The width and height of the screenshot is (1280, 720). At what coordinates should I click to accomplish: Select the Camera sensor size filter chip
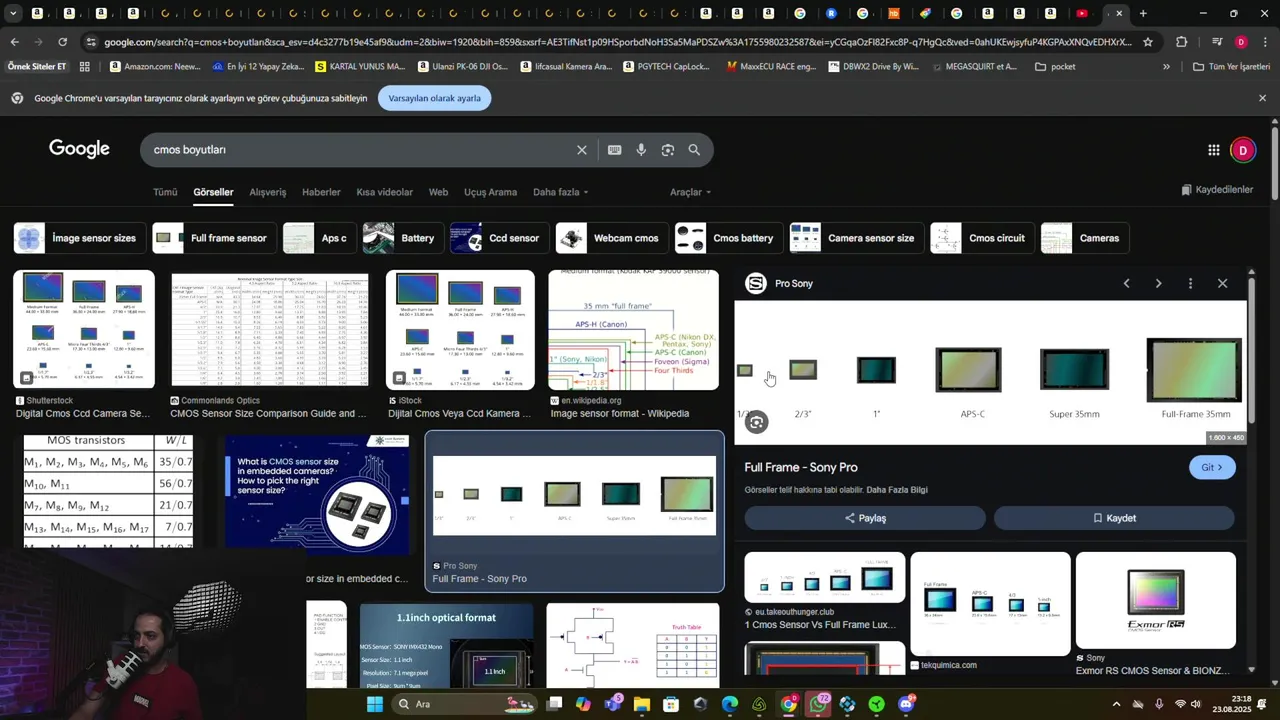[x=856, y=238]
